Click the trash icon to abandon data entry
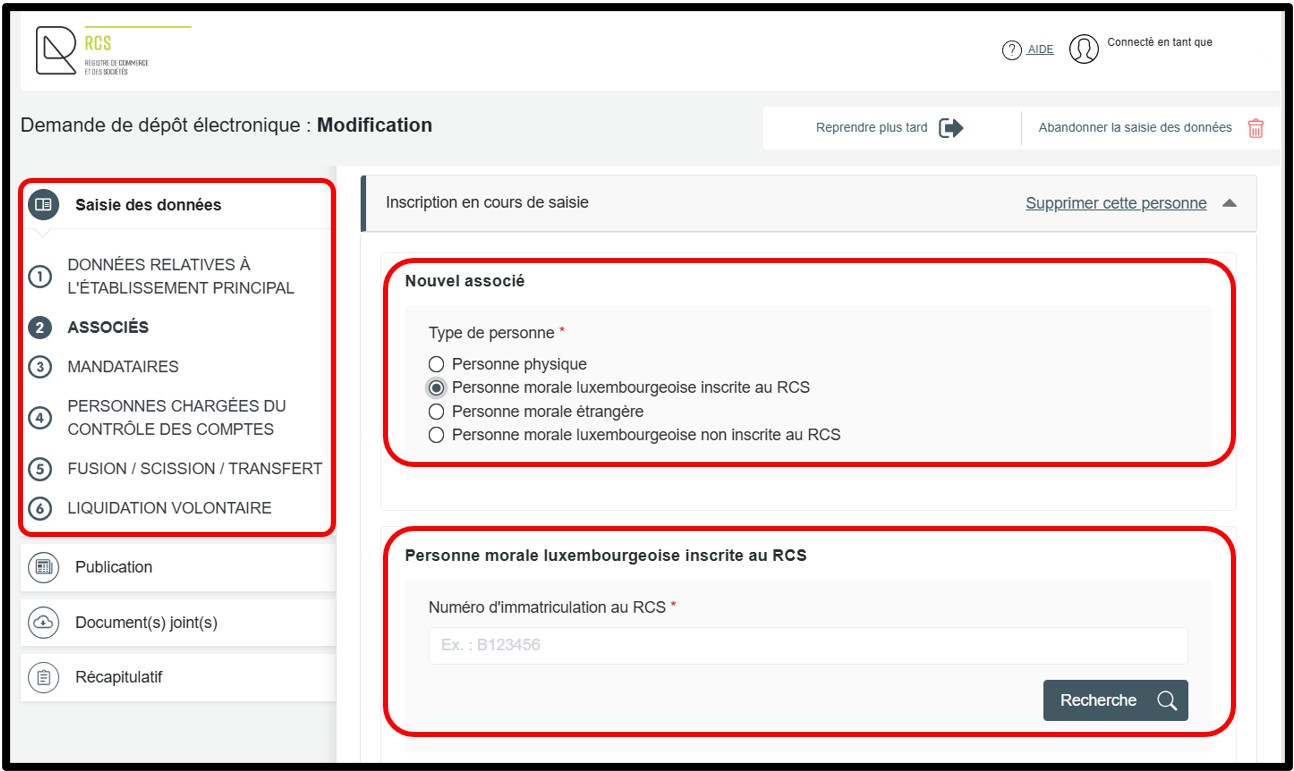This screenshot has height=771, width=1294. (x=1255, y=128)
